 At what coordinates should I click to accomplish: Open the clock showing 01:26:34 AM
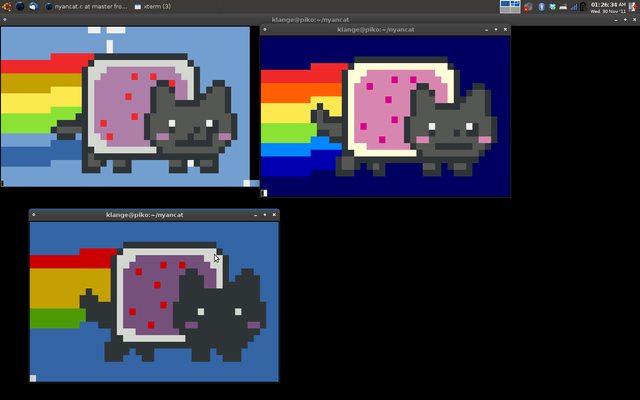click(608, 7)
